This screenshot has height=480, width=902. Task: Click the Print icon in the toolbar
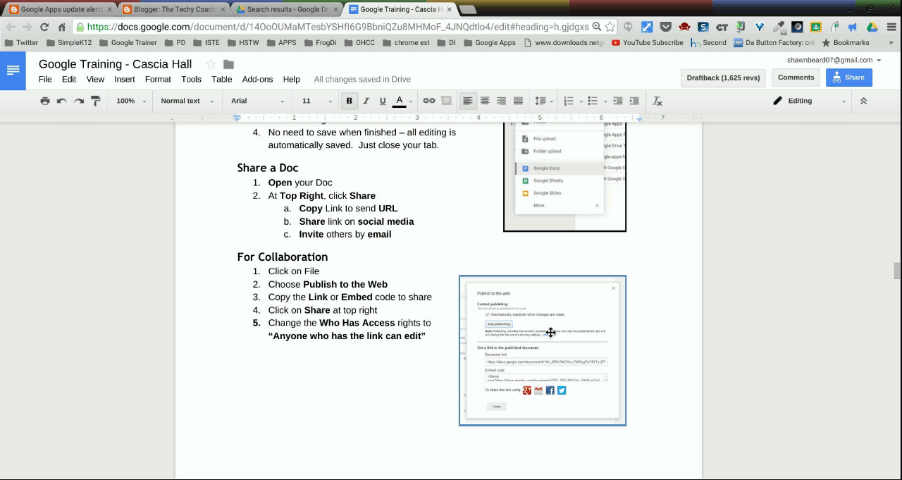[45, 101]
